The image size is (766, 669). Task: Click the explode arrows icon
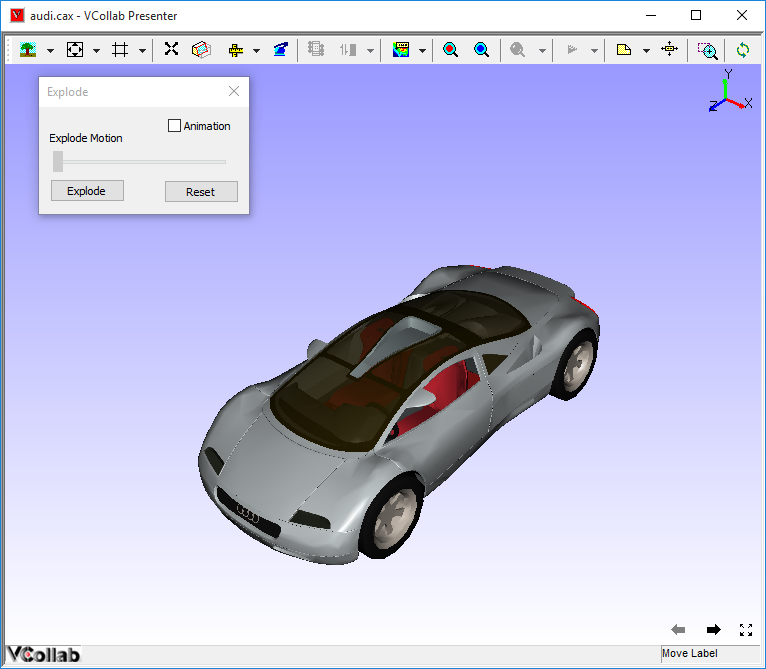click(x=171, y=49)
